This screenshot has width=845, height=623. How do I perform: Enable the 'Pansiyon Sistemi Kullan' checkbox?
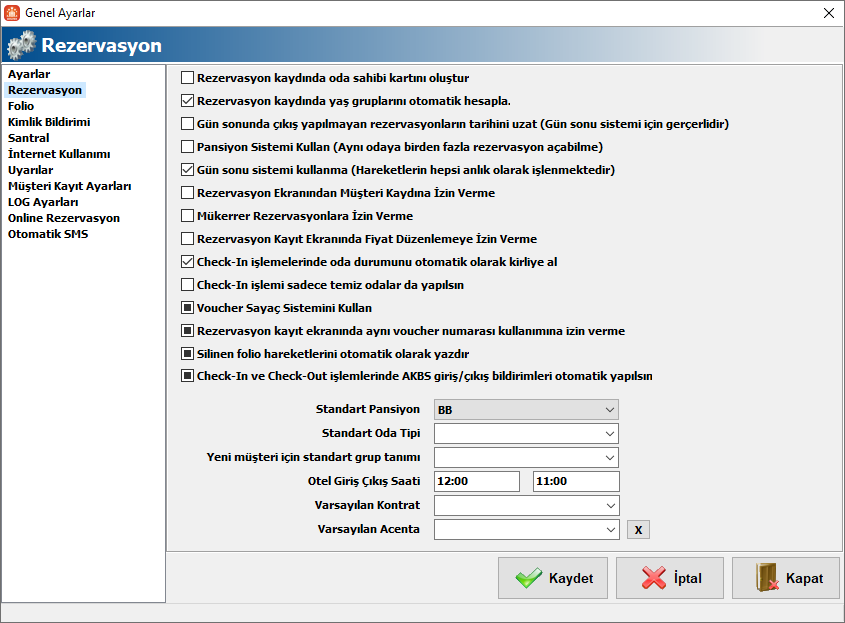(x=187, y=147)
